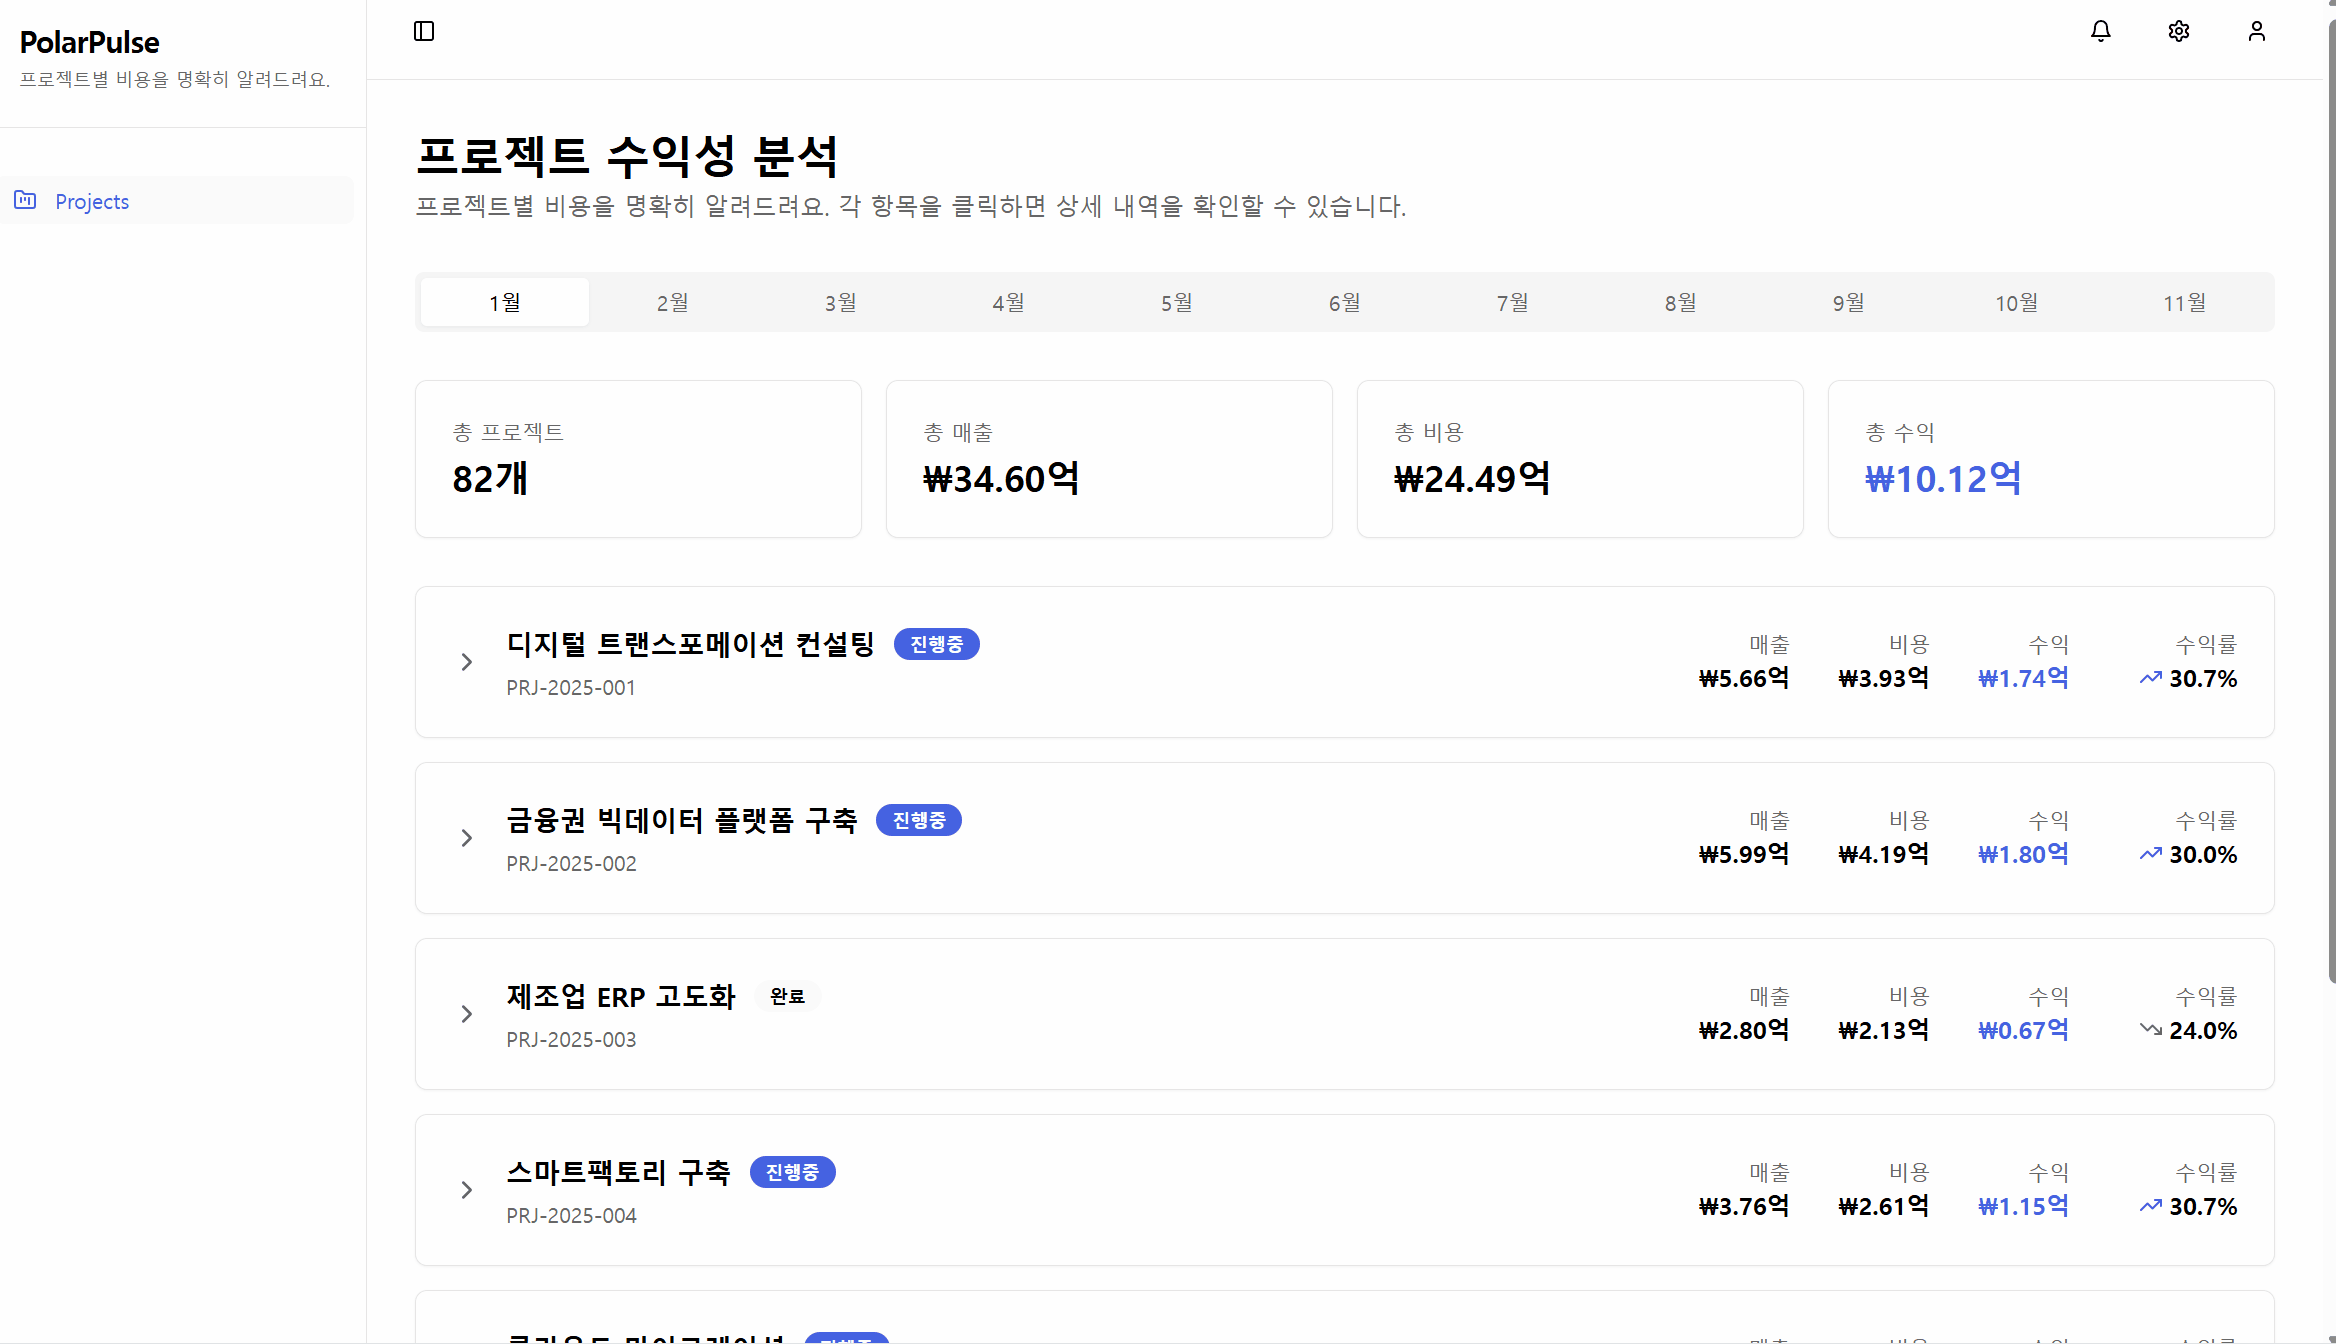Toggle the sidebar panel icon
The width and height of the screenshot is (2336, 1344).
click(x=424, y=31)
